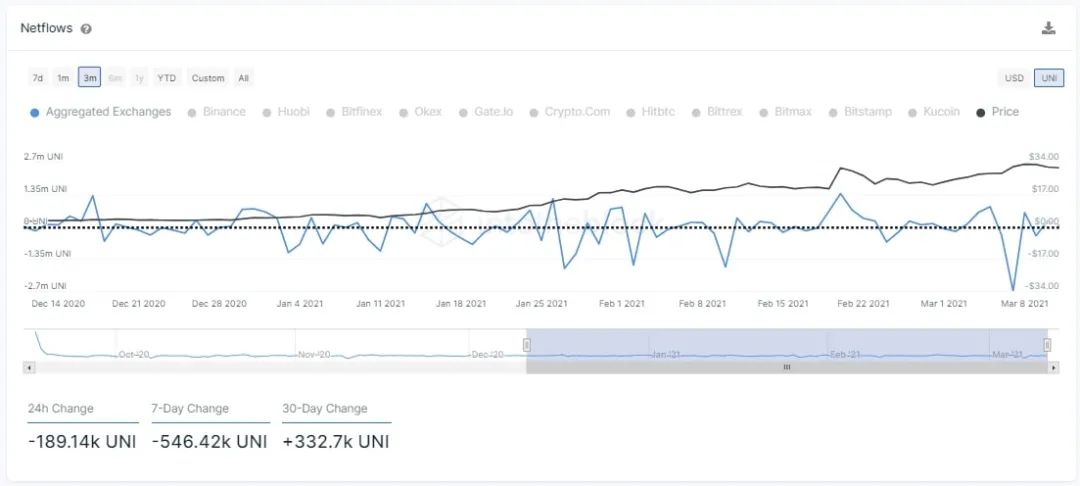Enable the Huobi legend series

(286, 112)
